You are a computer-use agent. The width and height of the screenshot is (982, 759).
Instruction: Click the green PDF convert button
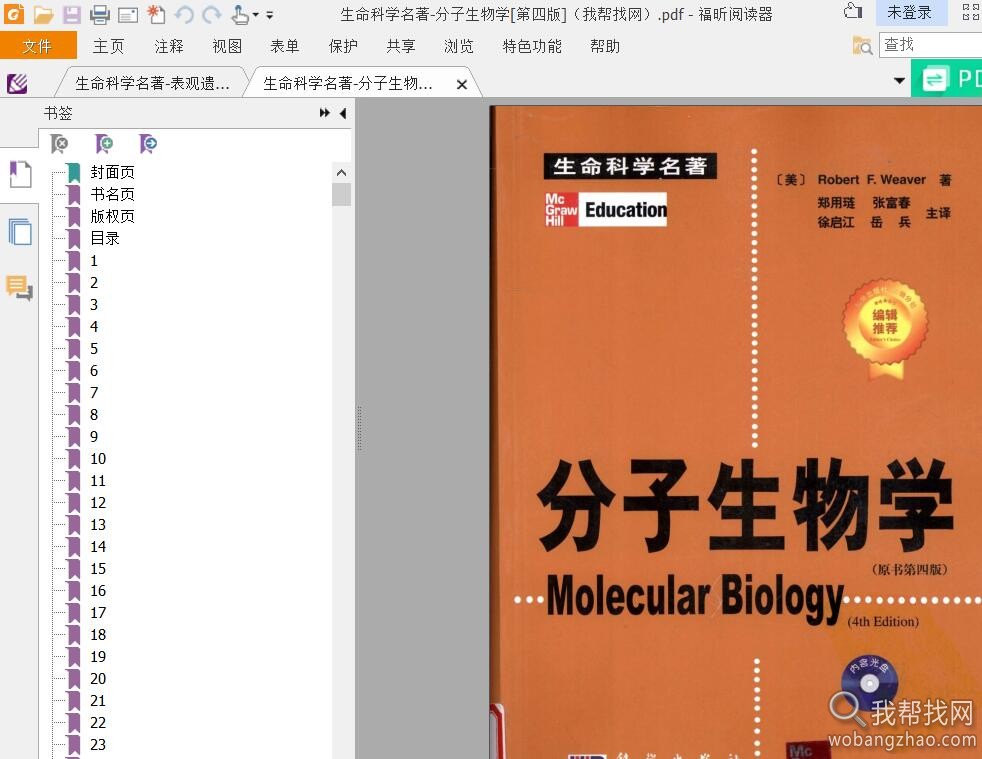coord(947,79)
